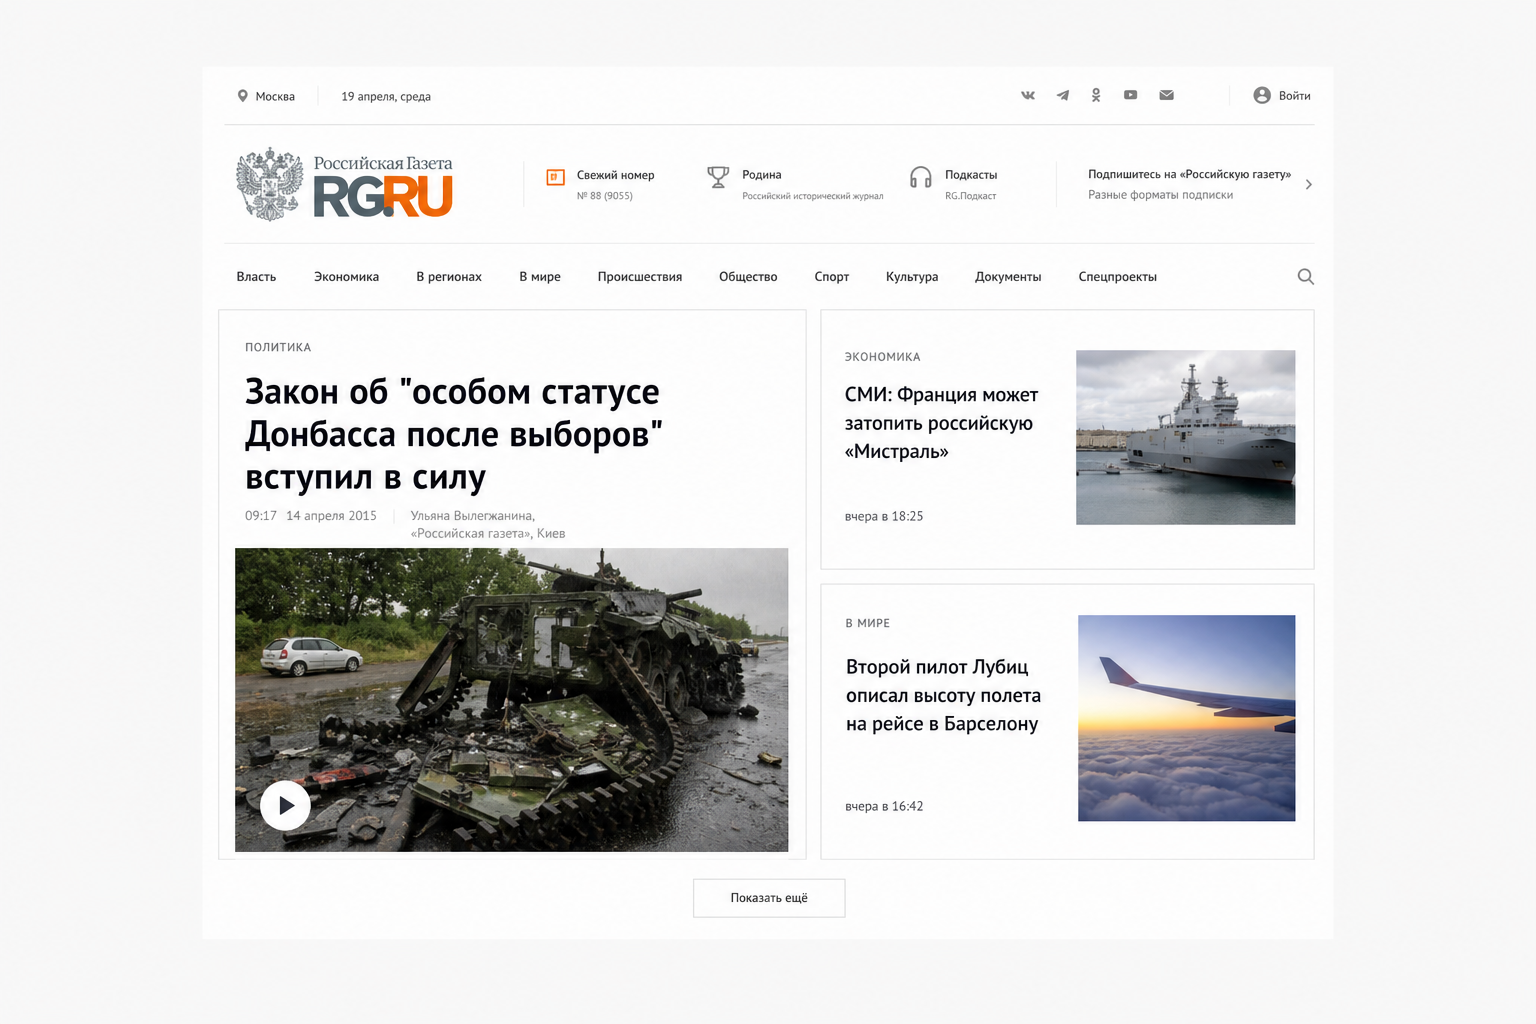This screenshot has width=1536, height=1024.
Task: Click the headphones icon for Подкасты
Action: [921, 177]
